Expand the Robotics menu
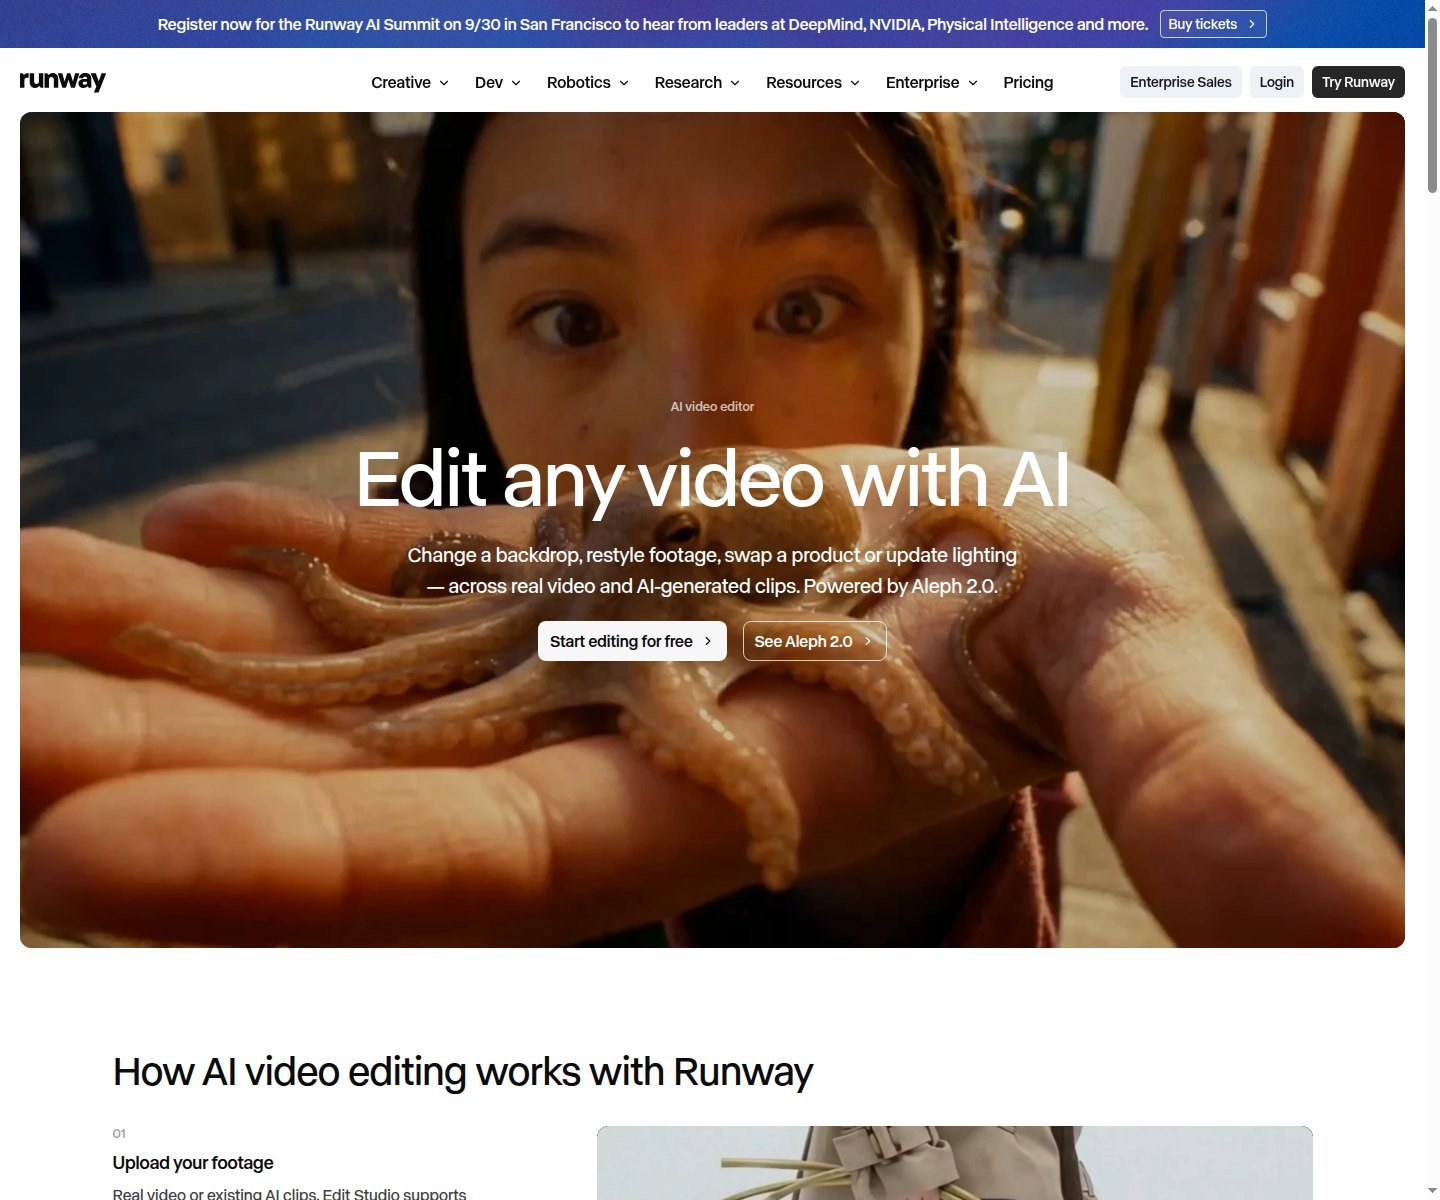 click(x=588, y=82)
